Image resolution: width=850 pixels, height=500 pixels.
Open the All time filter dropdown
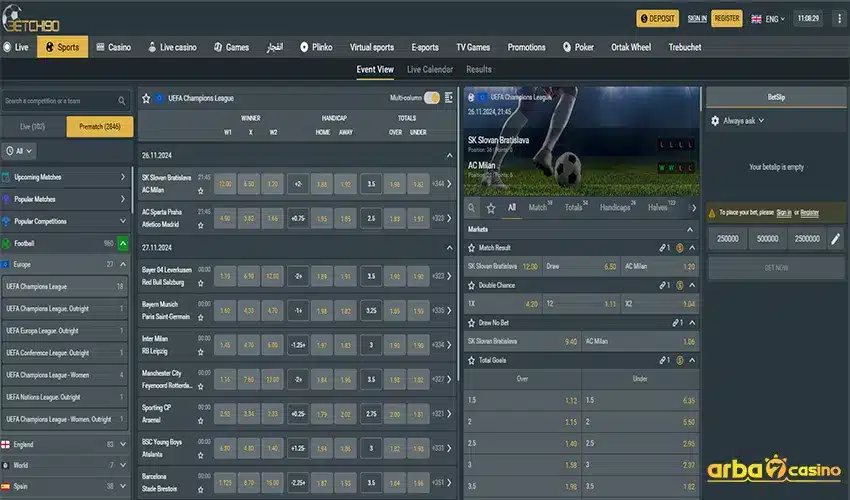click(19, 151)
